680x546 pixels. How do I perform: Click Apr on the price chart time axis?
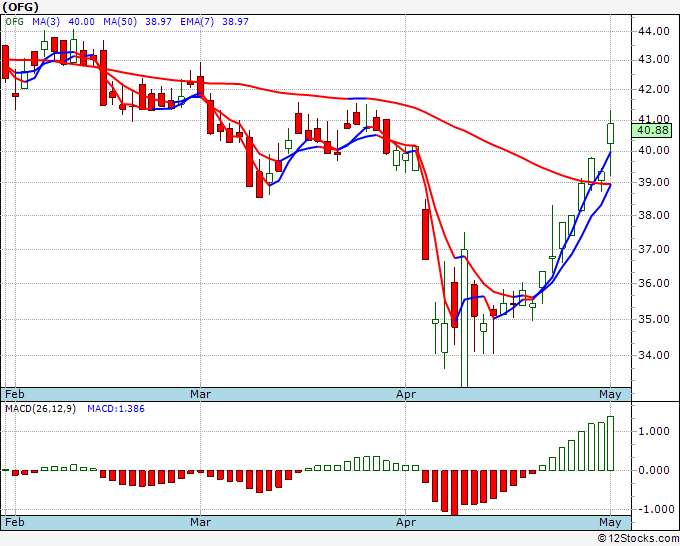pos(405,394)
